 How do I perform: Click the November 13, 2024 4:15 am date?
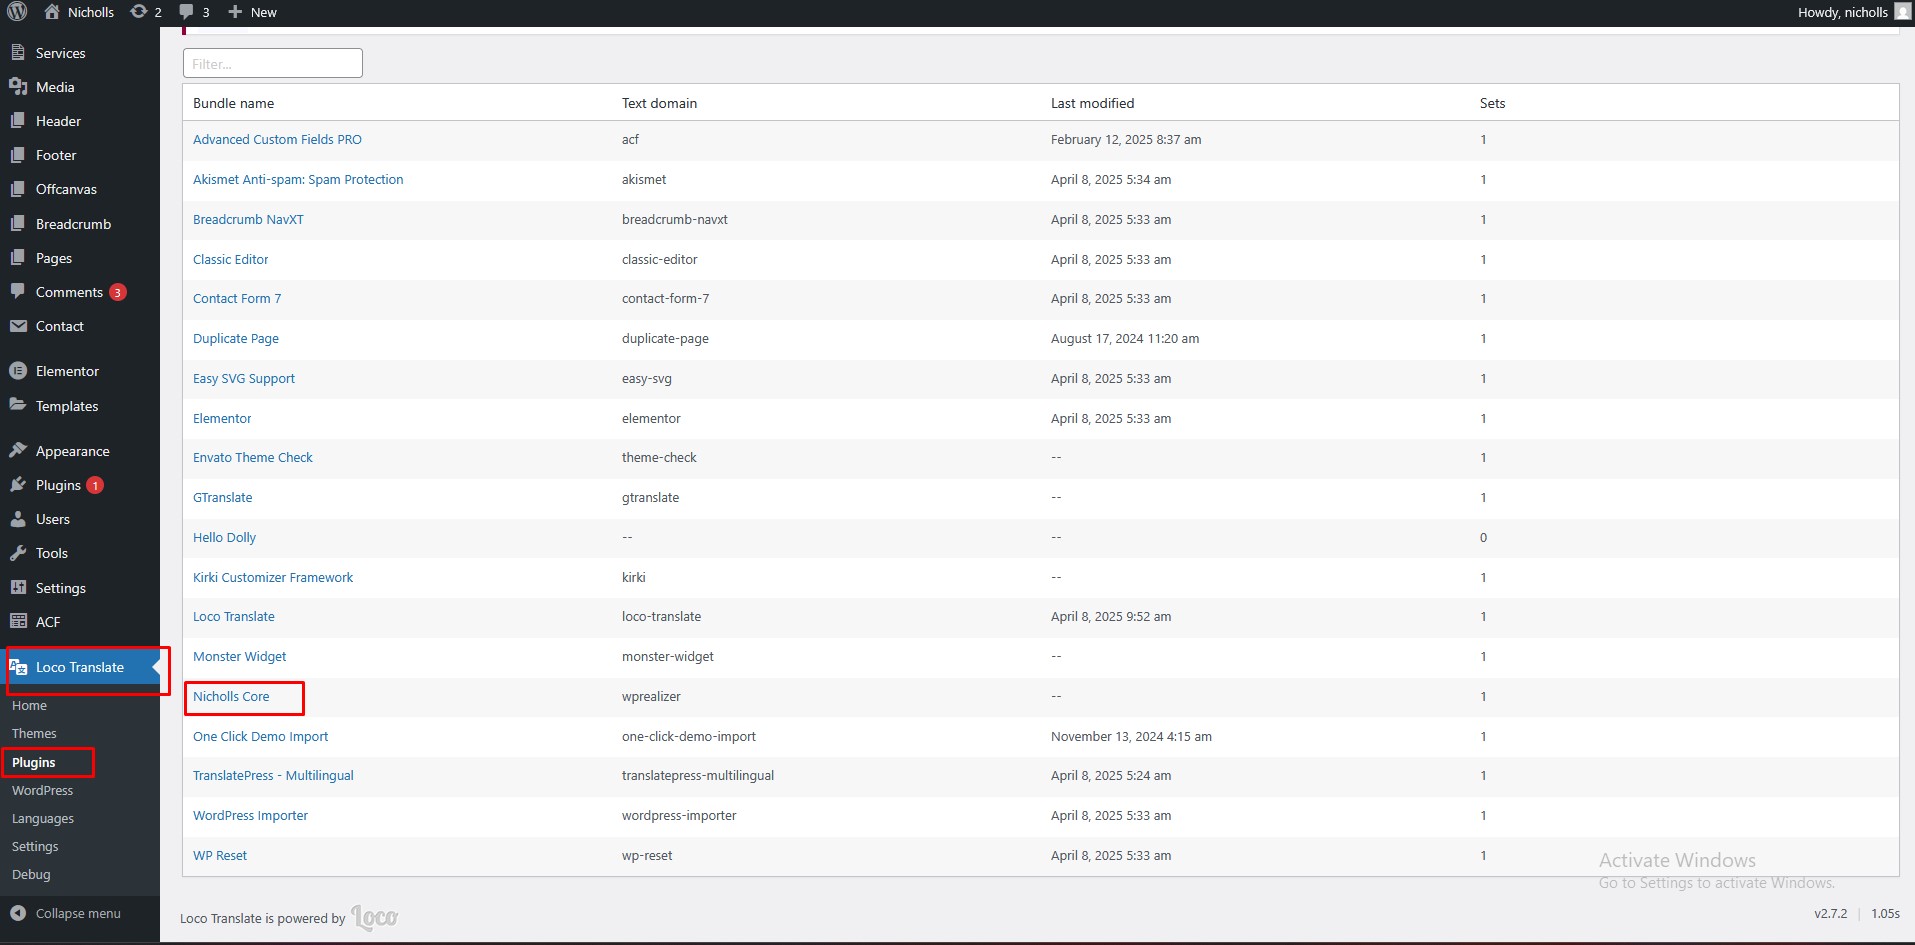coord(1131,736)
